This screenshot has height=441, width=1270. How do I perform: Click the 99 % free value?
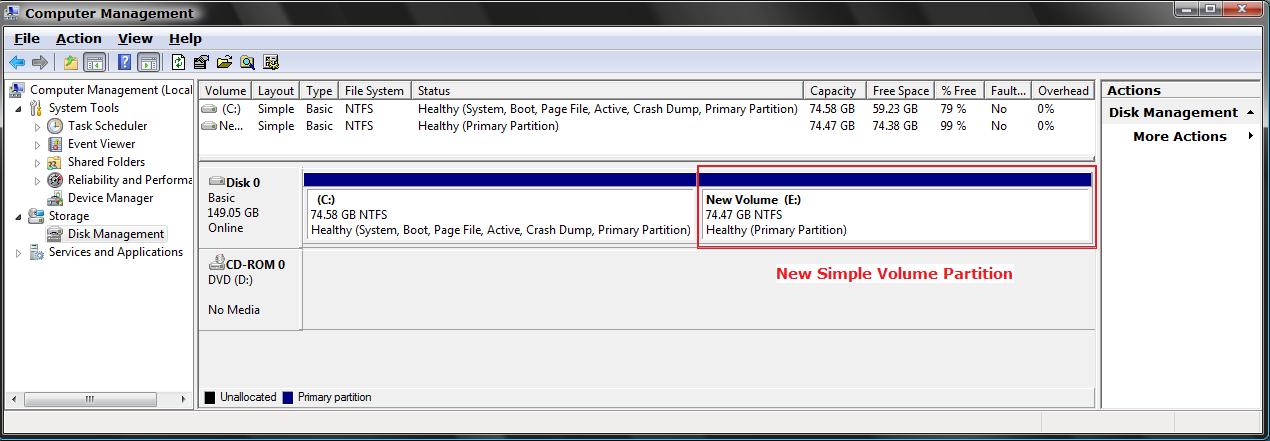(953, 126)
